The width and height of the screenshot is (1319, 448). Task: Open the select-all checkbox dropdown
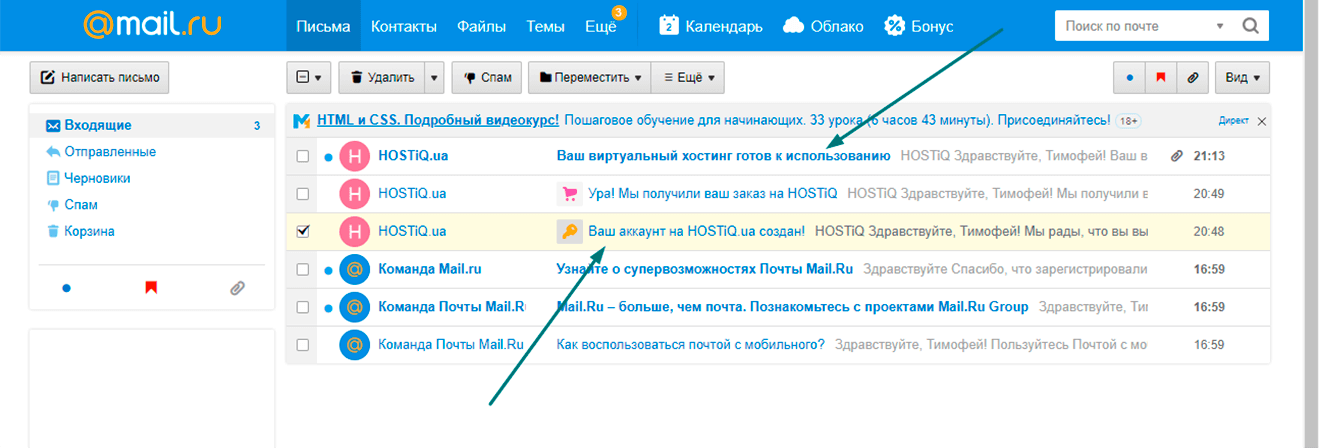coord(308,76)
